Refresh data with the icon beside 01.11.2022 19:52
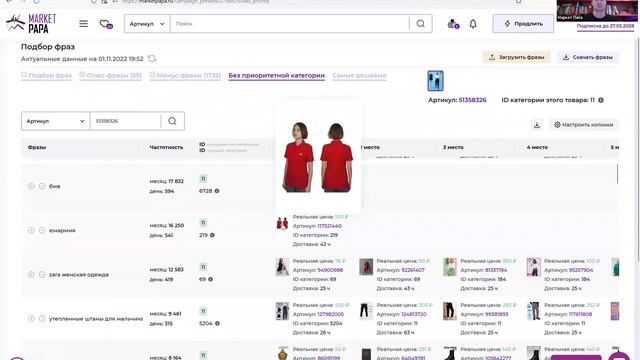 coord(152,59)
